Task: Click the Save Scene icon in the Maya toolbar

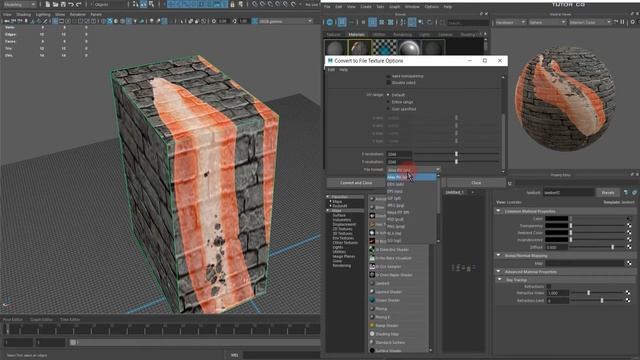Action: tap(63, 4)
